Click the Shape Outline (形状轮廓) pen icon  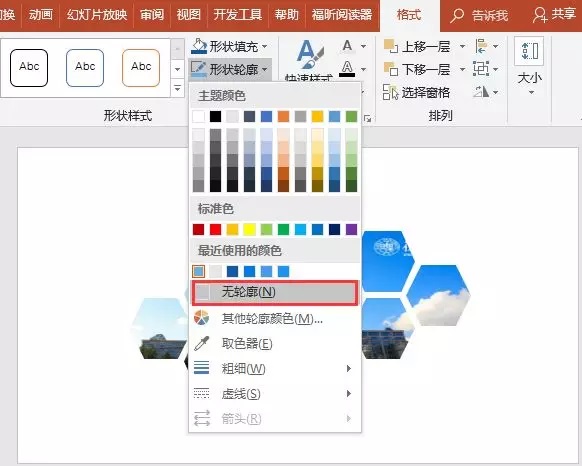click(199, 69)
